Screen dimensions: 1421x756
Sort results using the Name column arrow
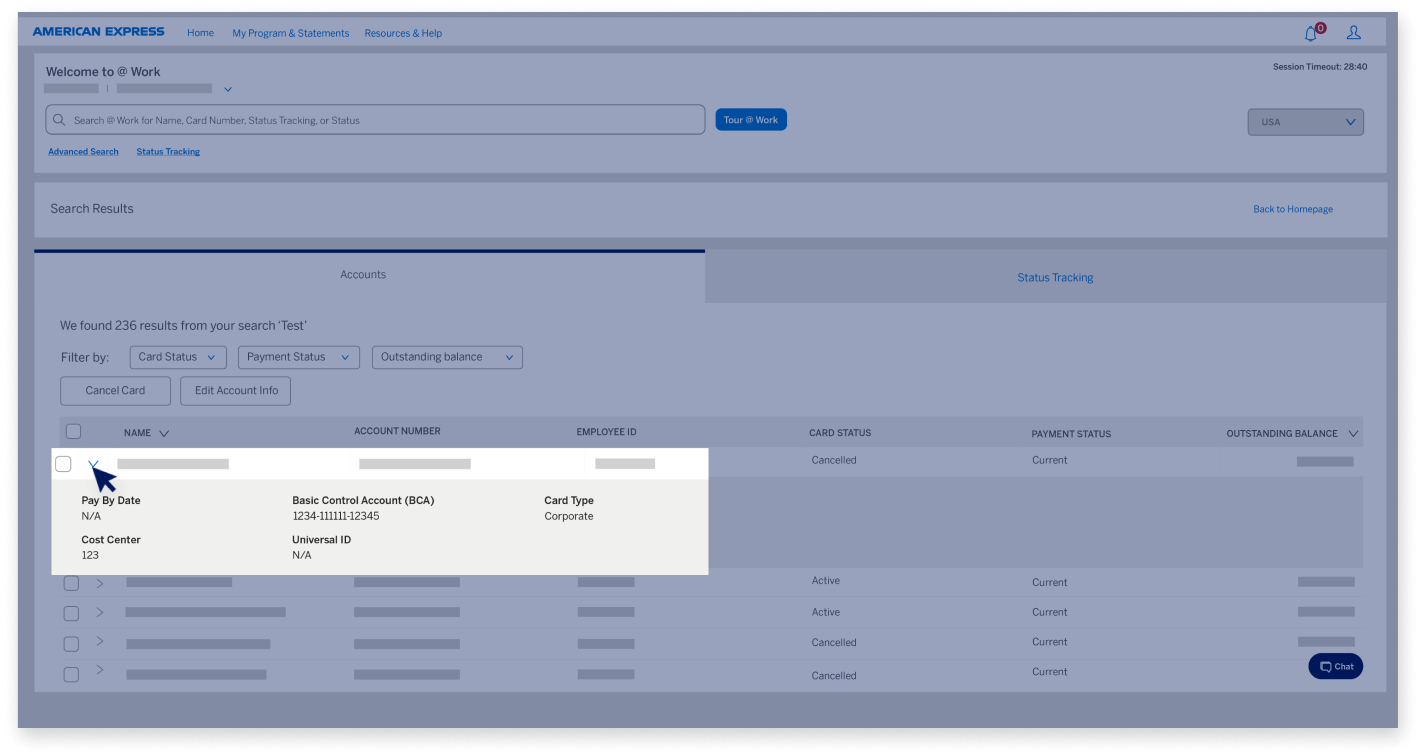coord(163,432)
